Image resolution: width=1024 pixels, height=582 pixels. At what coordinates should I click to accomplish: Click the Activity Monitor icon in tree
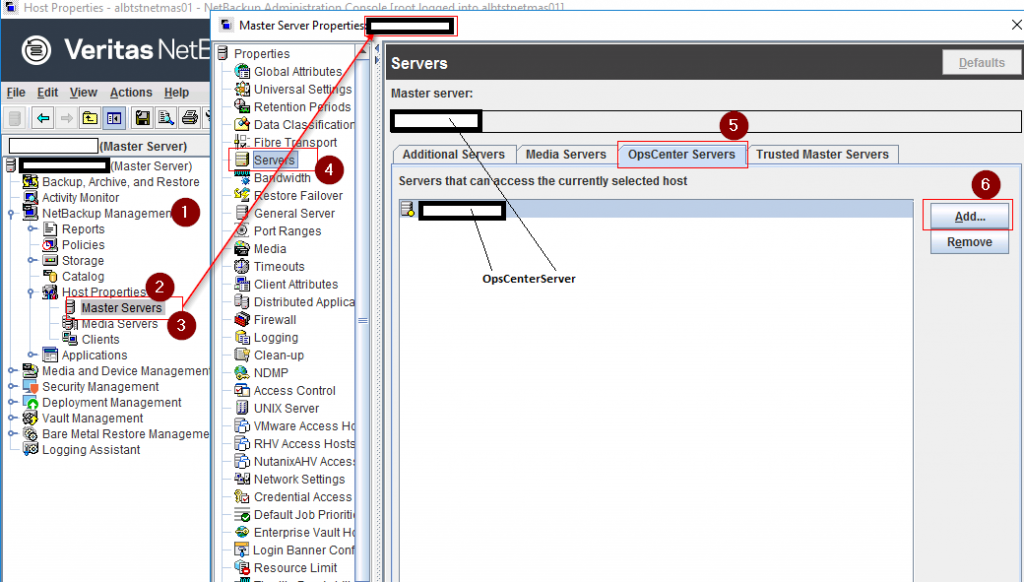tap(31, 198)
